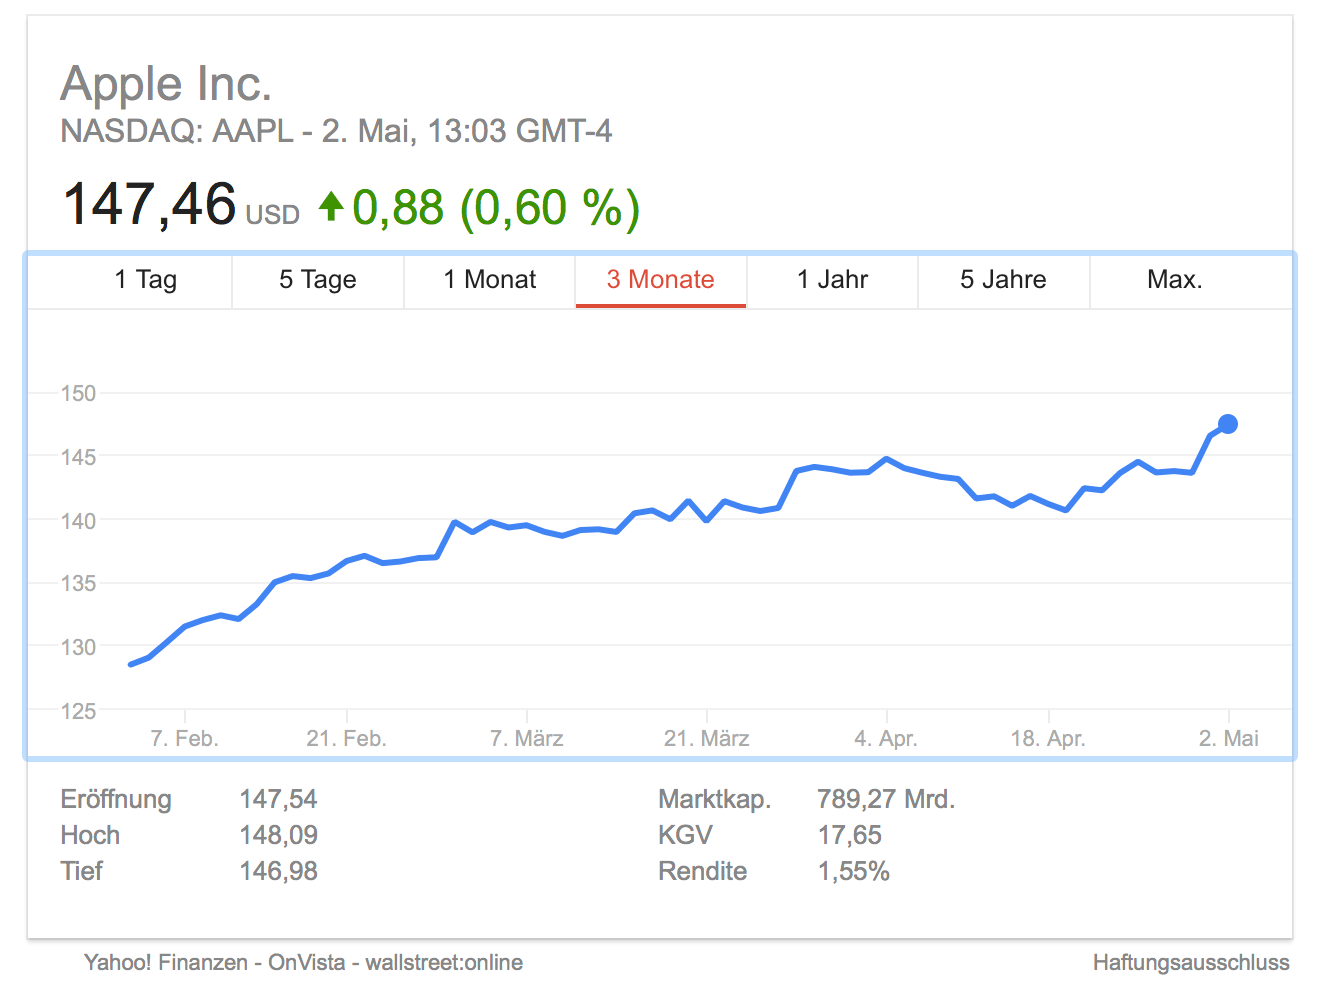The image size is (1338, 1004).
Task: Click the 7. Feb. axis label
Action: tap(185, 738)
